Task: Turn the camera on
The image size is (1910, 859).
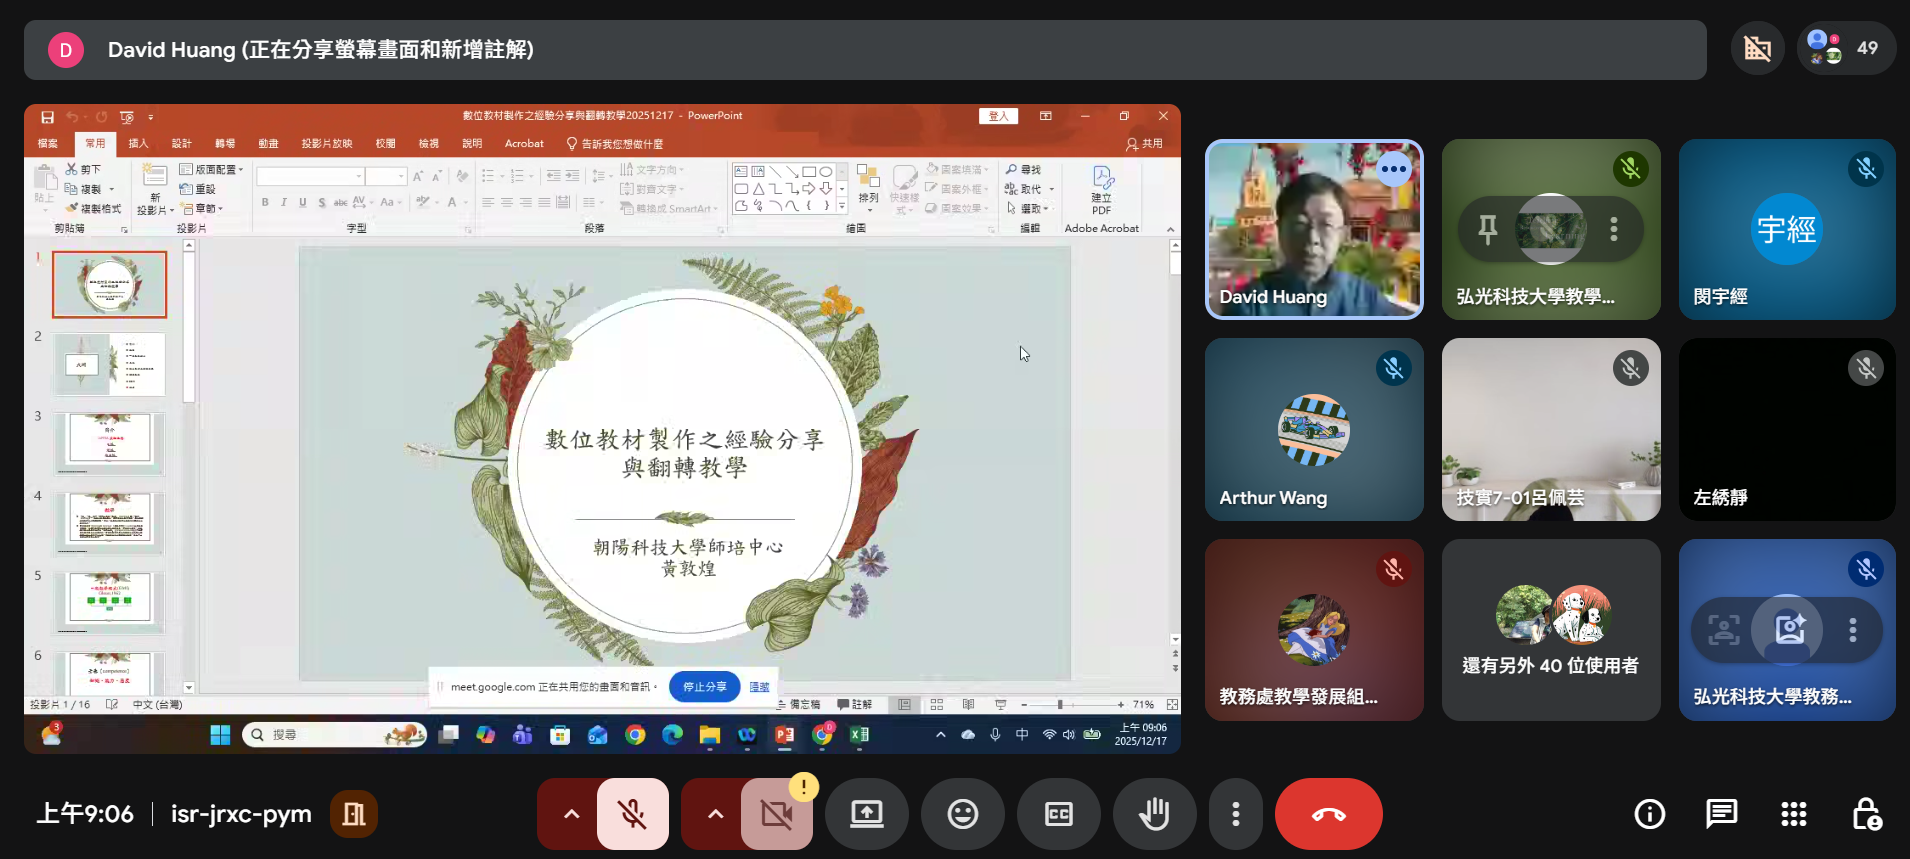Action: (x=776, y=814)
